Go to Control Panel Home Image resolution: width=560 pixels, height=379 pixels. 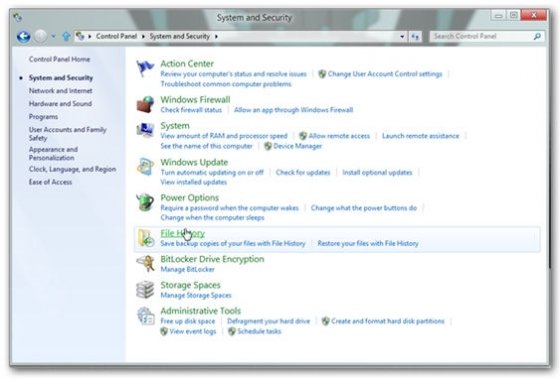(59, 59)
